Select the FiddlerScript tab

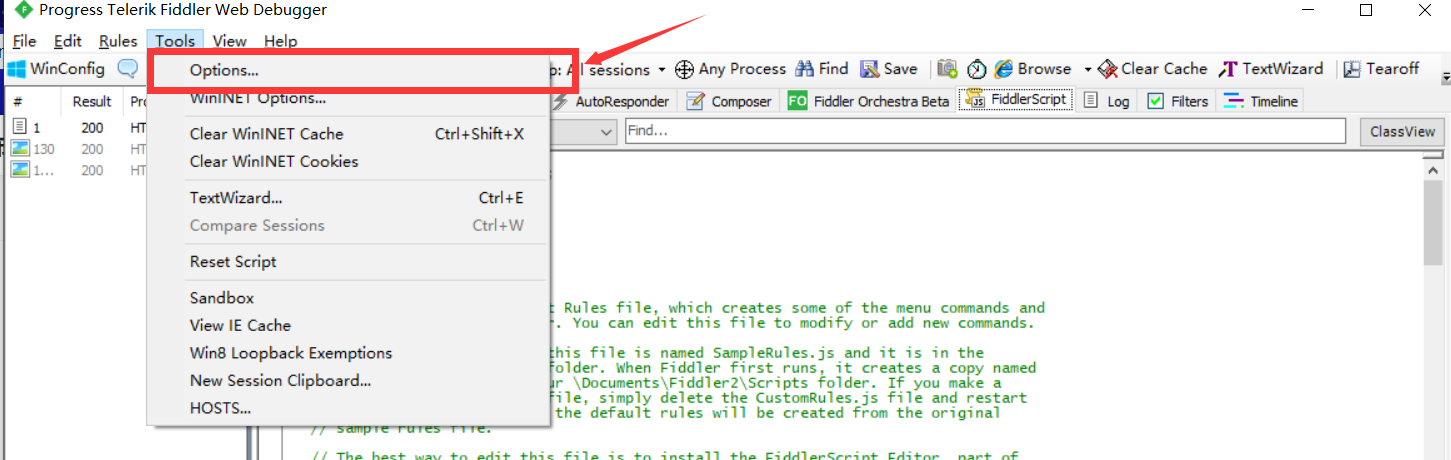[x=1015, y=100]
